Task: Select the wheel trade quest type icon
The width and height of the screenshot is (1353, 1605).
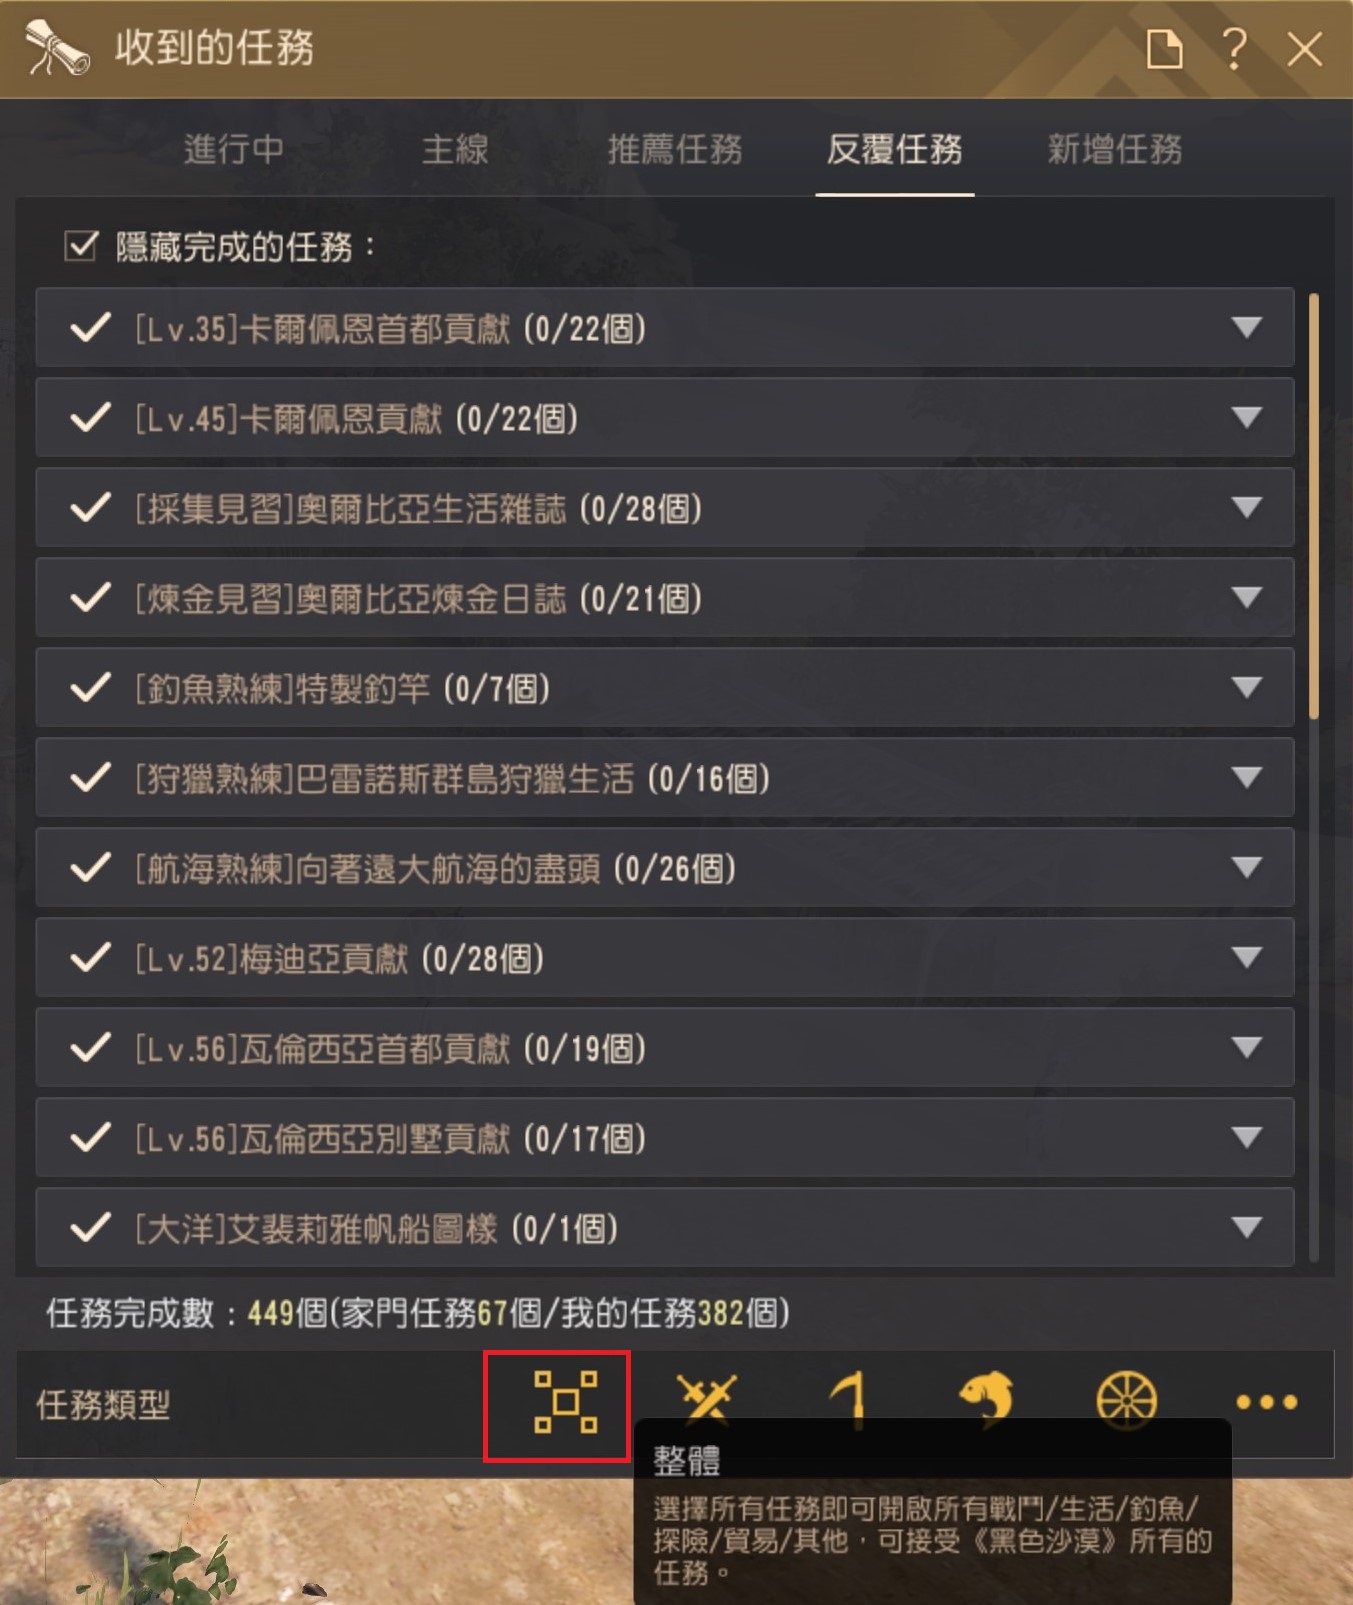Action: [1126, 1400]
